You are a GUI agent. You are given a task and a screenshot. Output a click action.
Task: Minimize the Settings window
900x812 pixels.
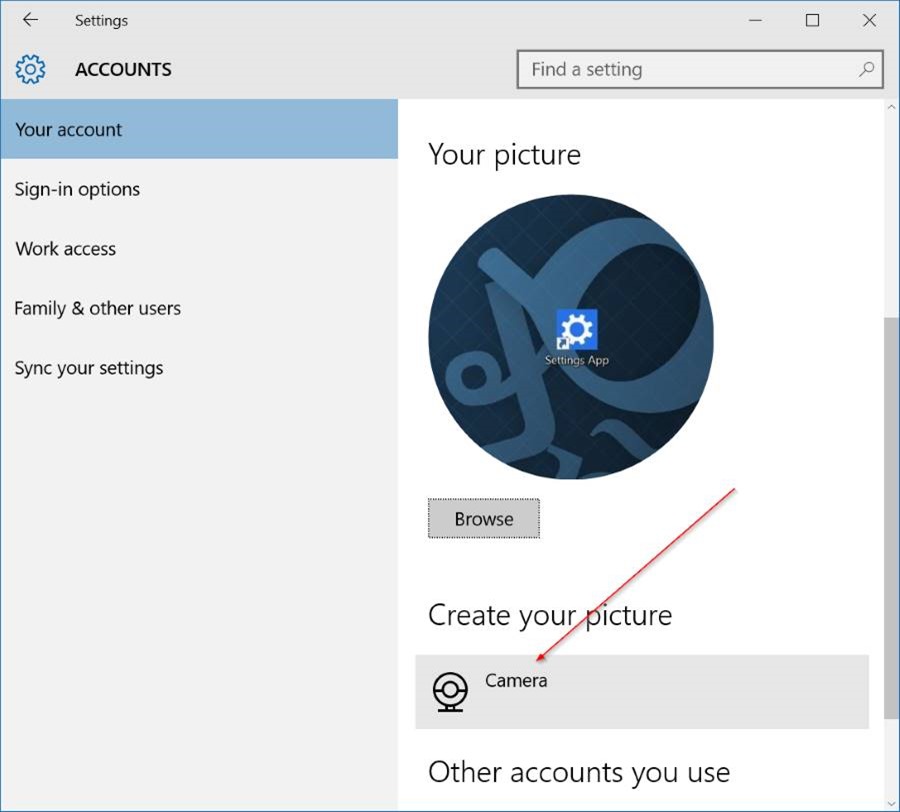[757, 20]
